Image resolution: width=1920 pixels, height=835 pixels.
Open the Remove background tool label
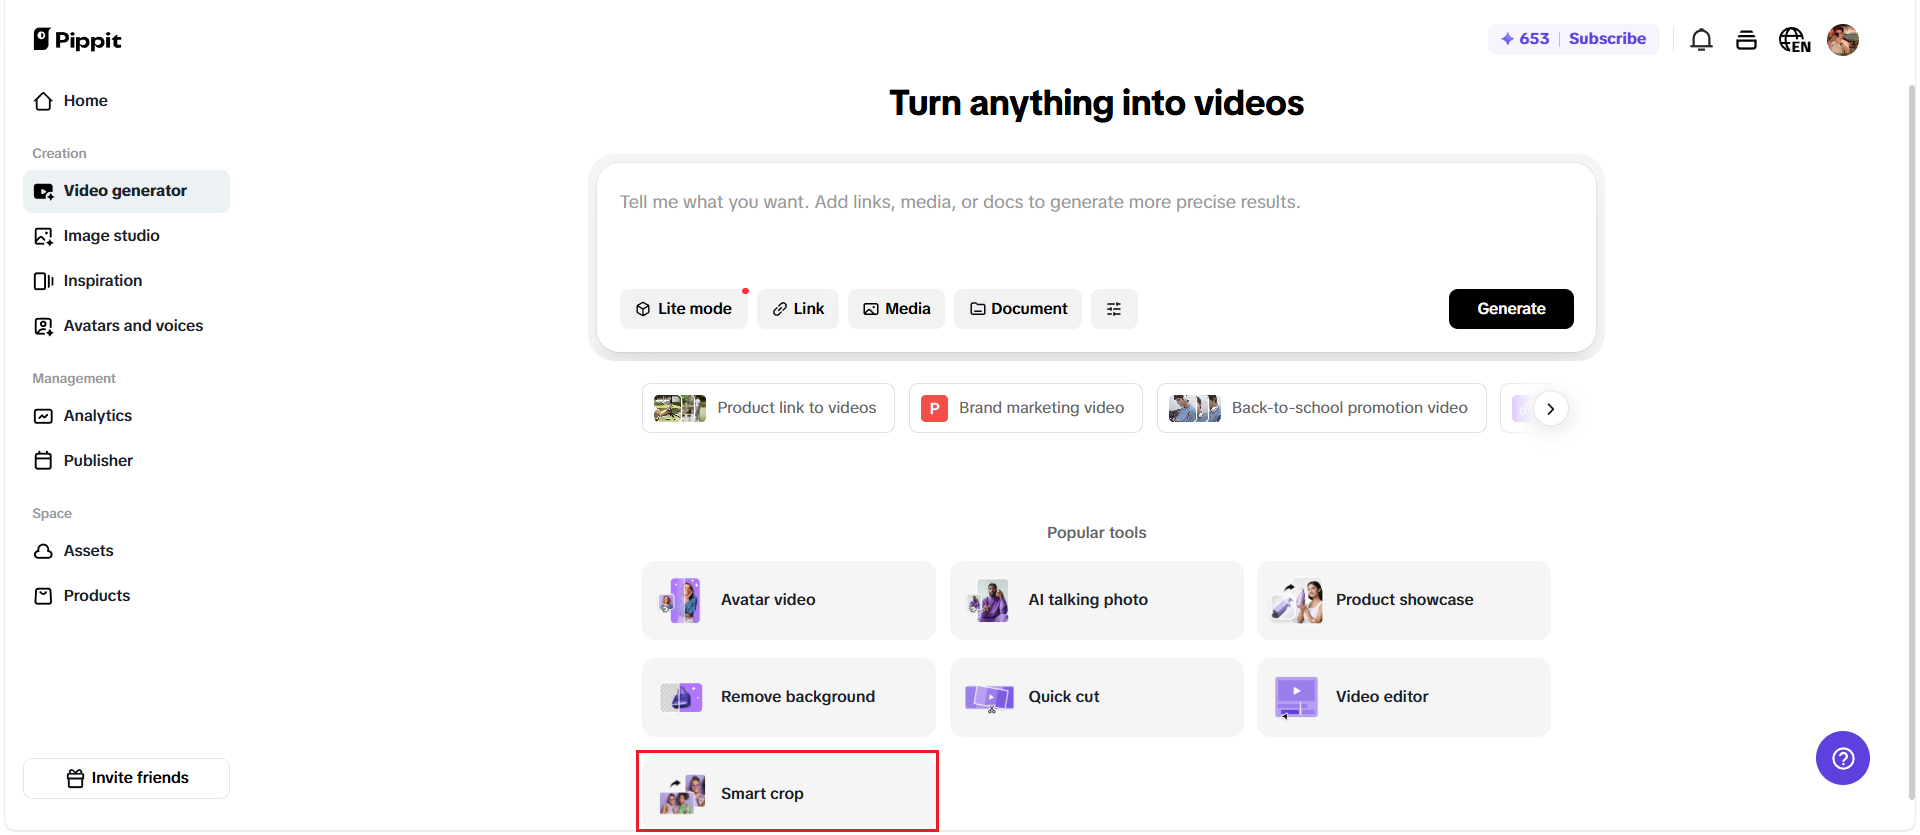(798, 697)
